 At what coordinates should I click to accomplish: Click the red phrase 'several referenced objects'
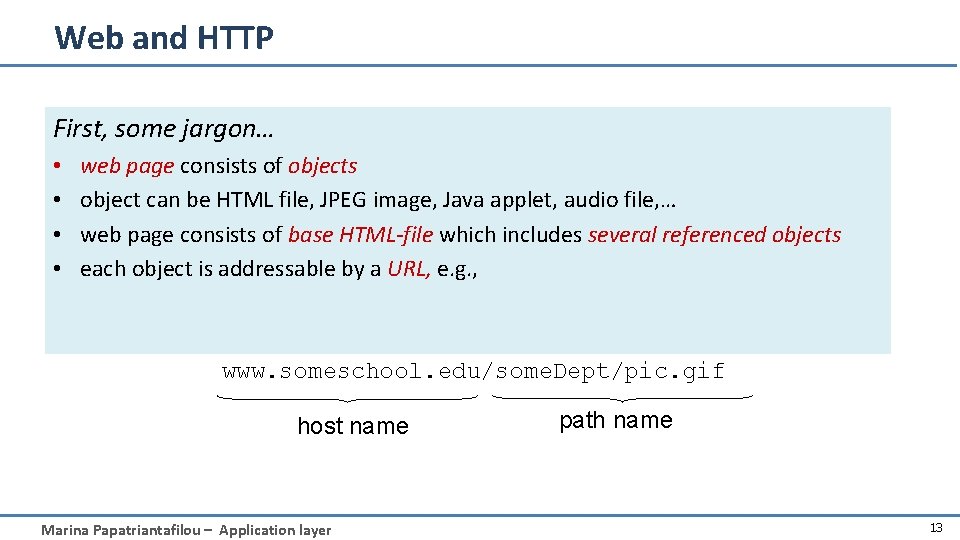[x=714, y=234]
